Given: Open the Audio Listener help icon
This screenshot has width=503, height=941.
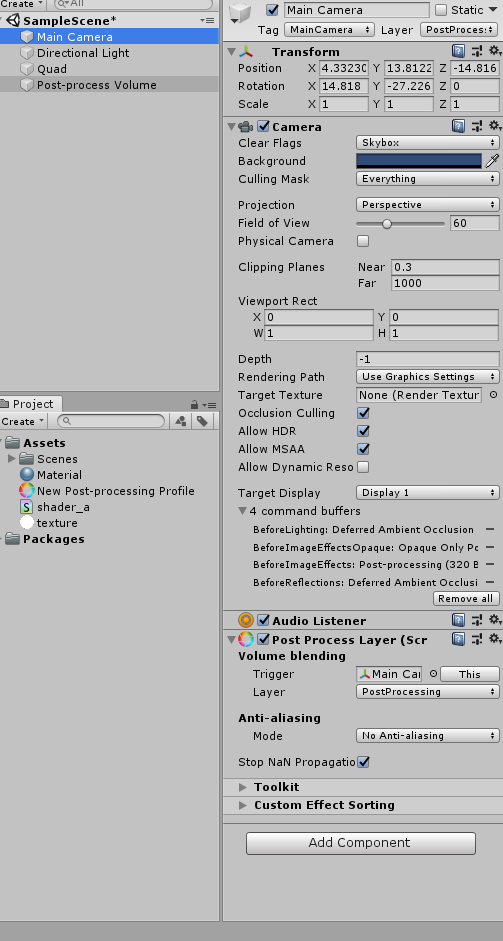Looking at the screenshot, I should pyautogui.click(x=458, y=620).
